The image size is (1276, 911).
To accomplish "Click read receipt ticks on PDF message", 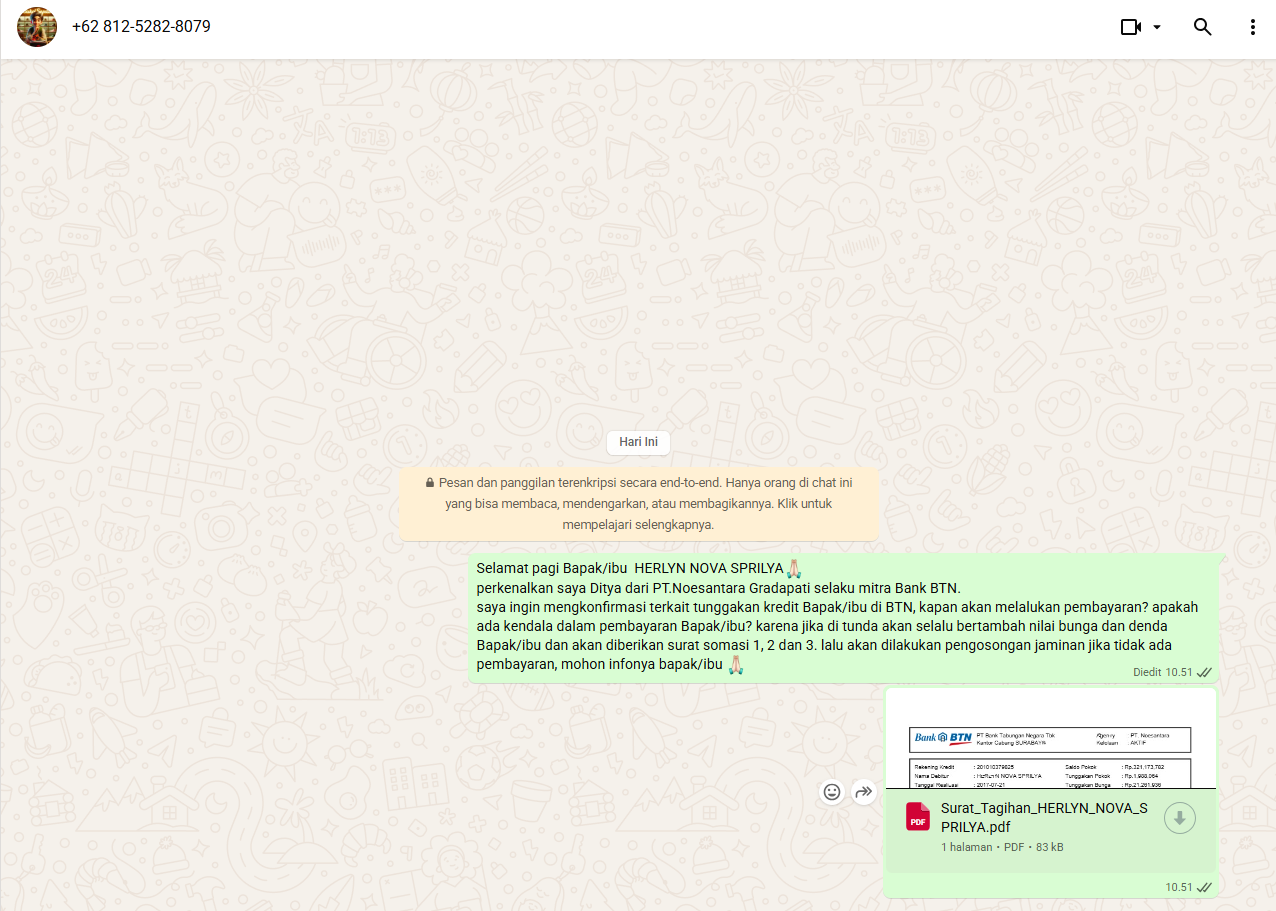I will [1204, 887].
